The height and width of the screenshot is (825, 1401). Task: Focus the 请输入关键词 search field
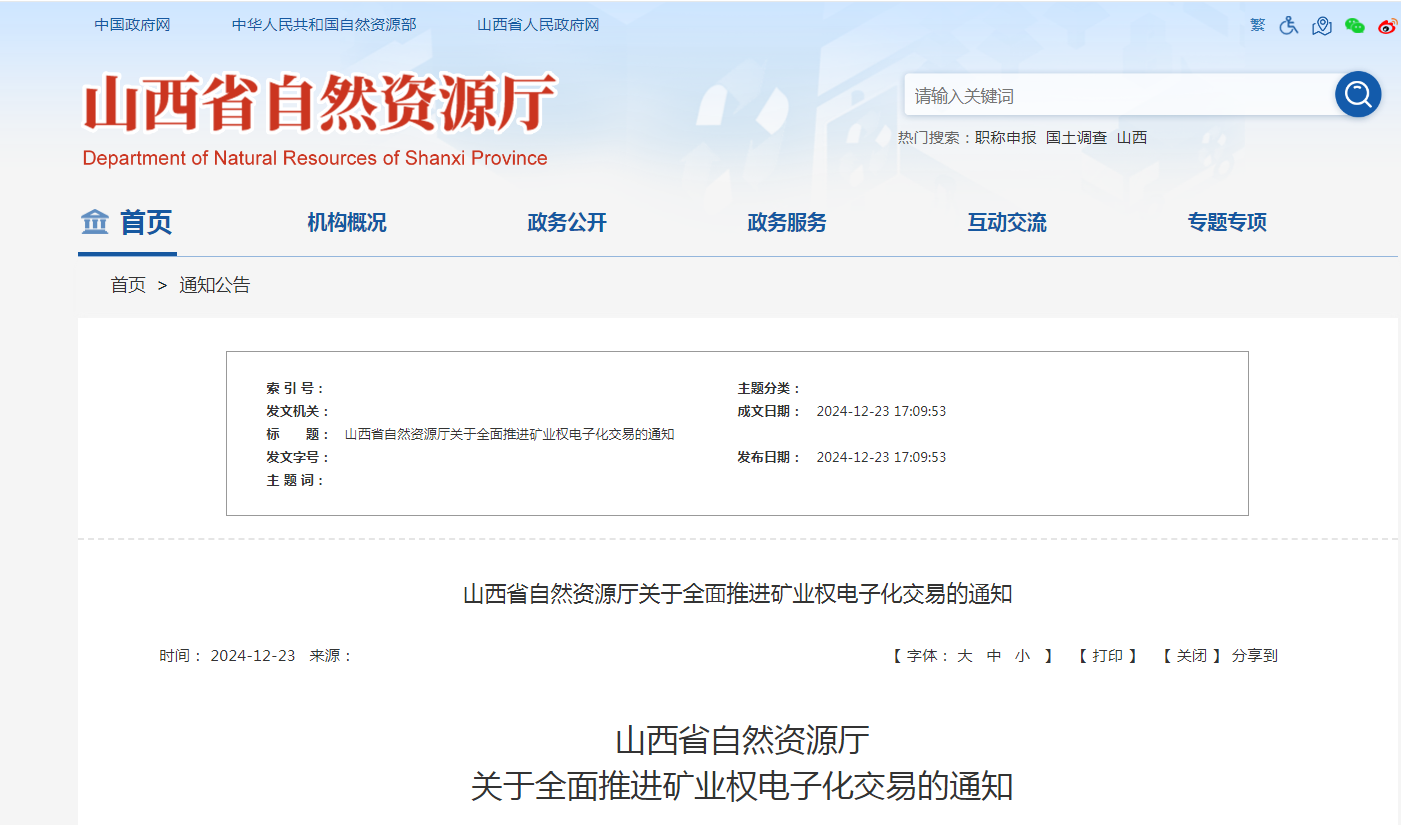(x=1115, y=96)
